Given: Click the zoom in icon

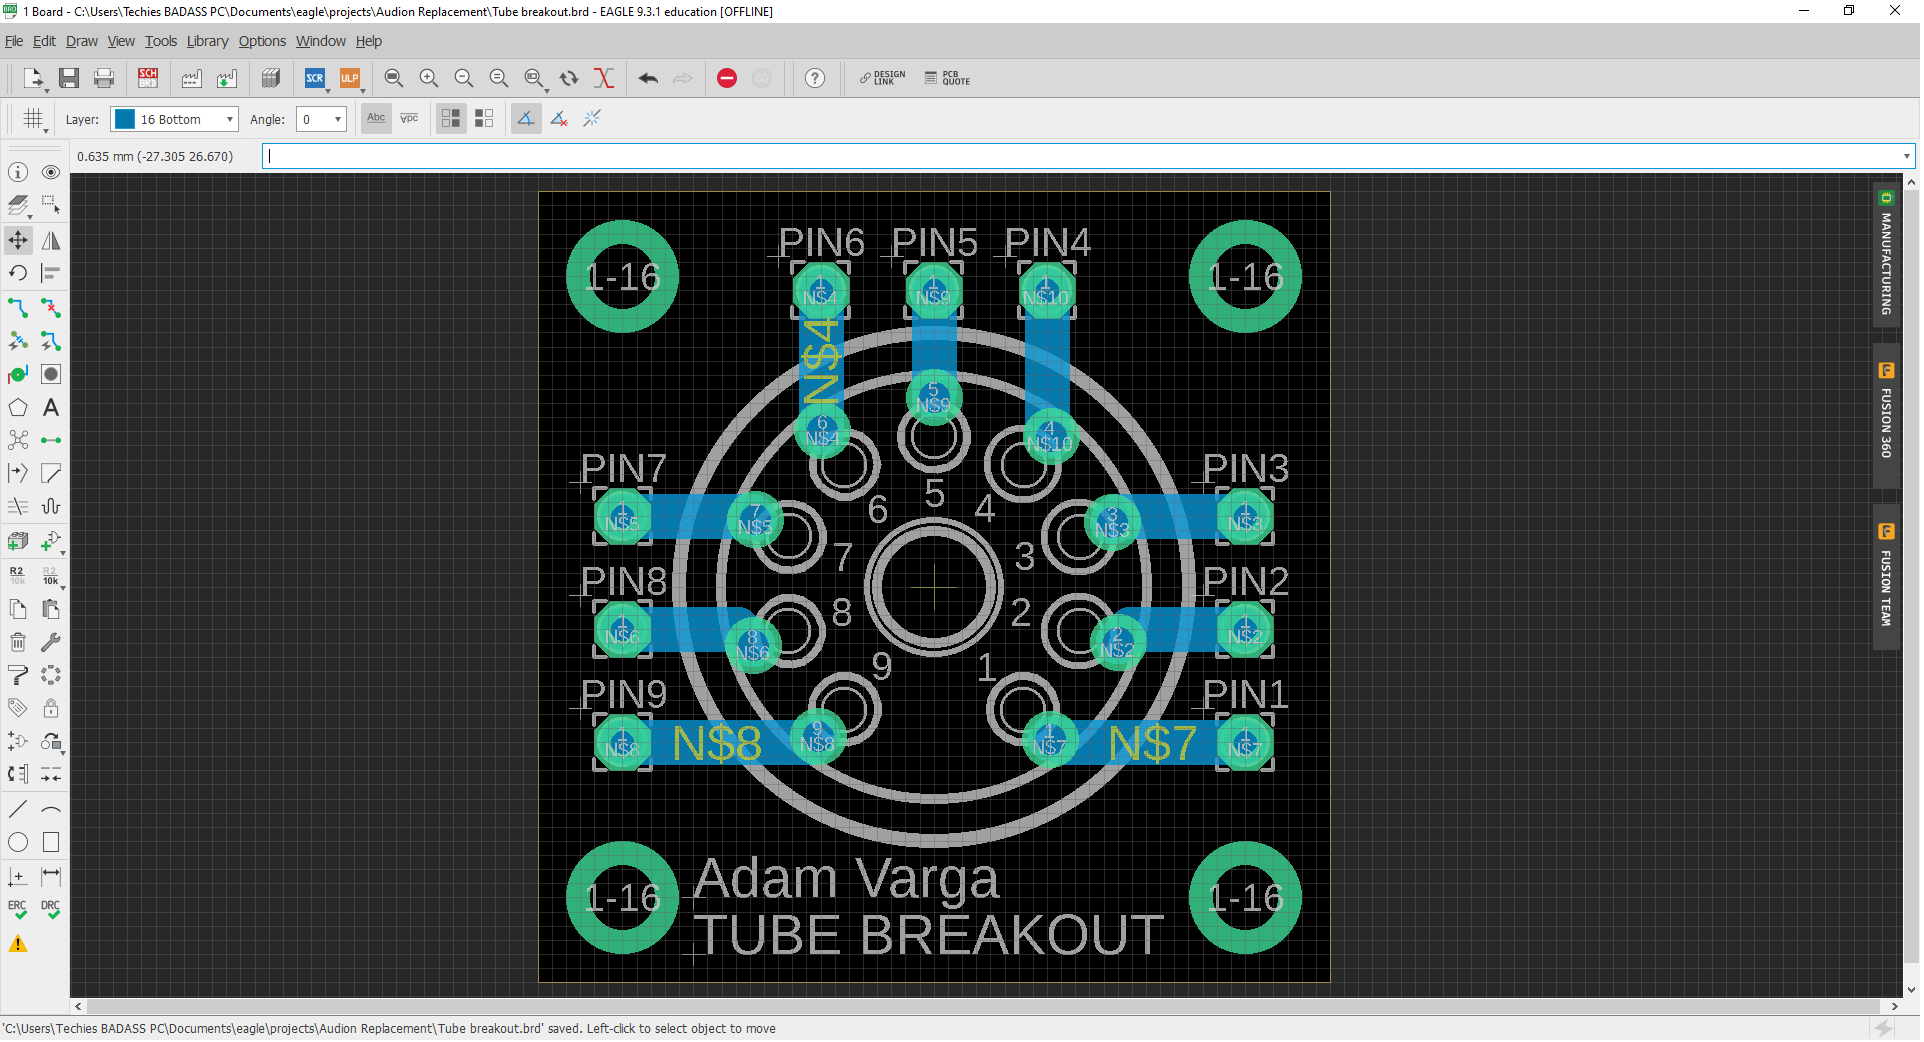Looking at the screenshot, I should [429, 78].
